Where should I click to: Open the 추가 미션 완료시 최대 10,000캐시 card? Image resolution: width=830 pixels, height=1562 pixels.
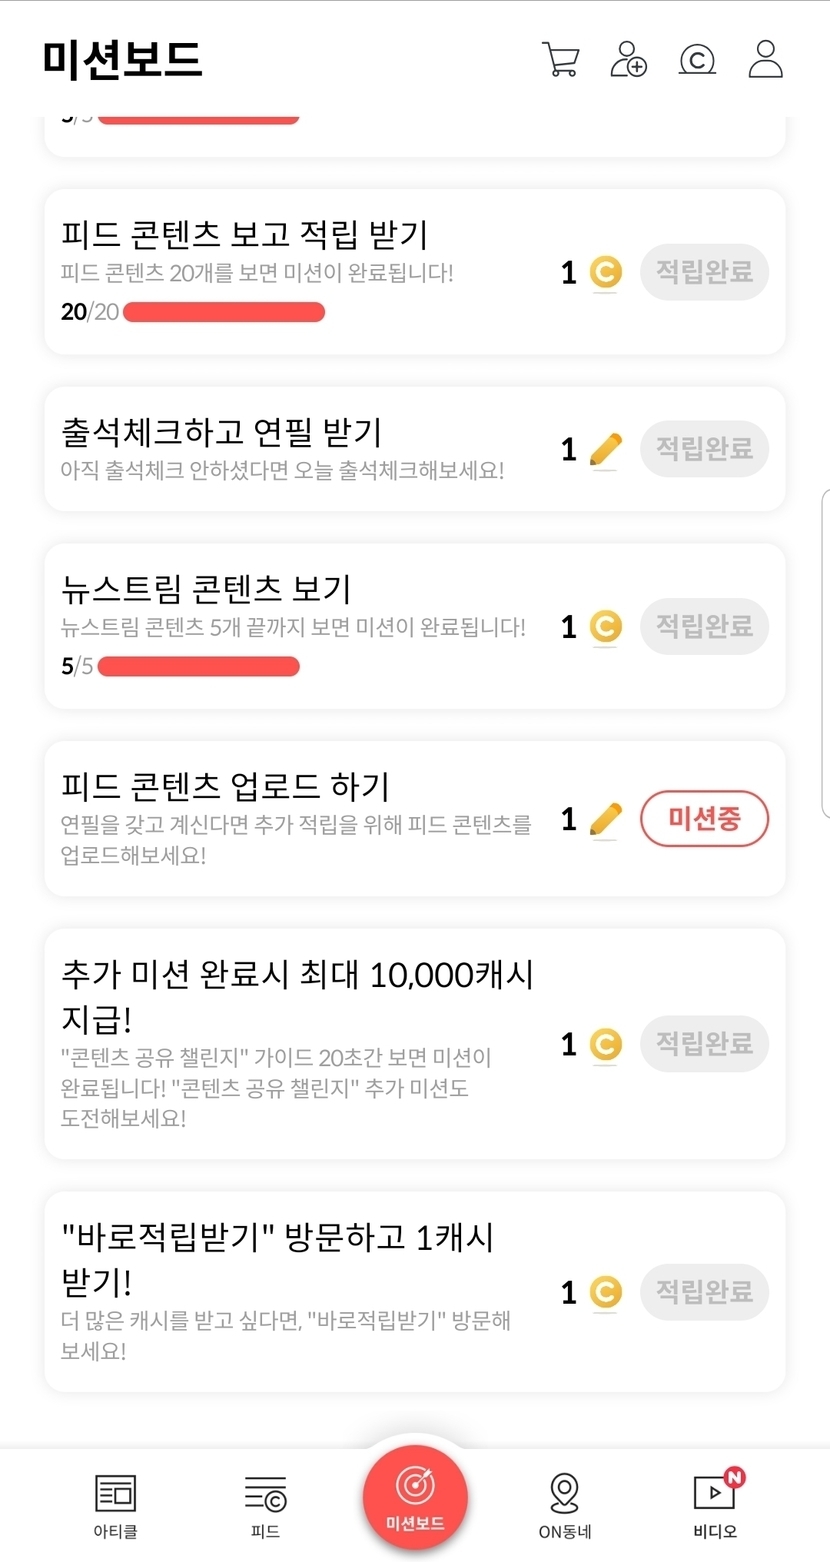[300, 1042]
